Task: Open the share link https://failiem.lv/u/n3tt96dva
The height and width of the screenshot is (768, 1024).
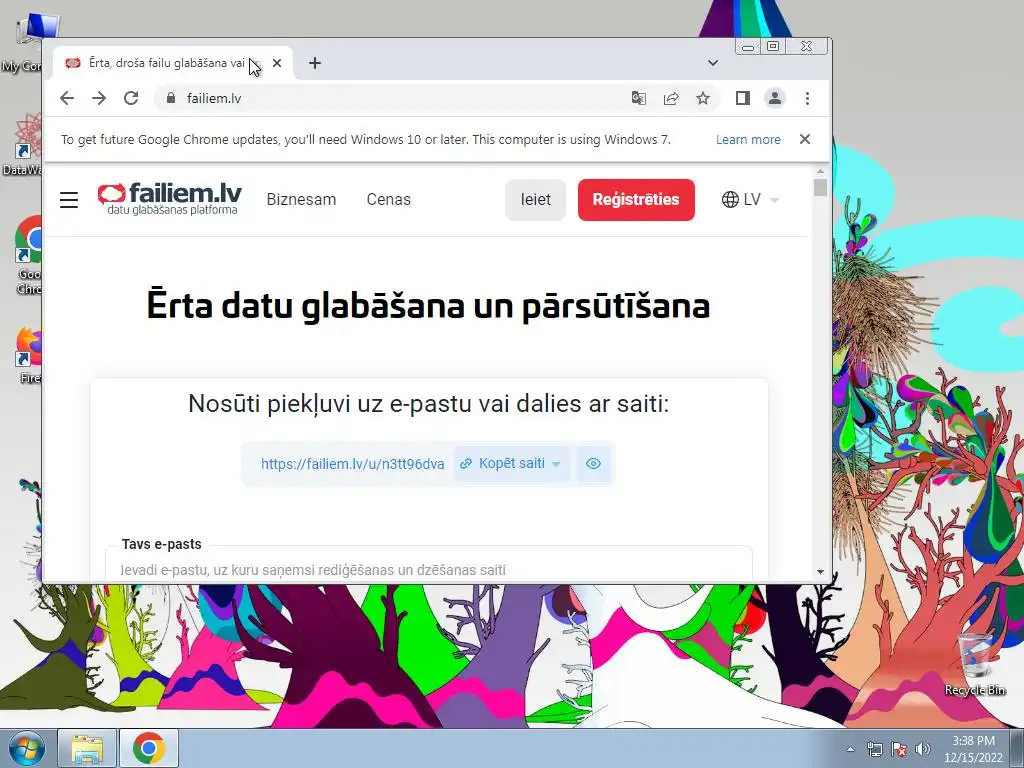Action: click(353, 464)
